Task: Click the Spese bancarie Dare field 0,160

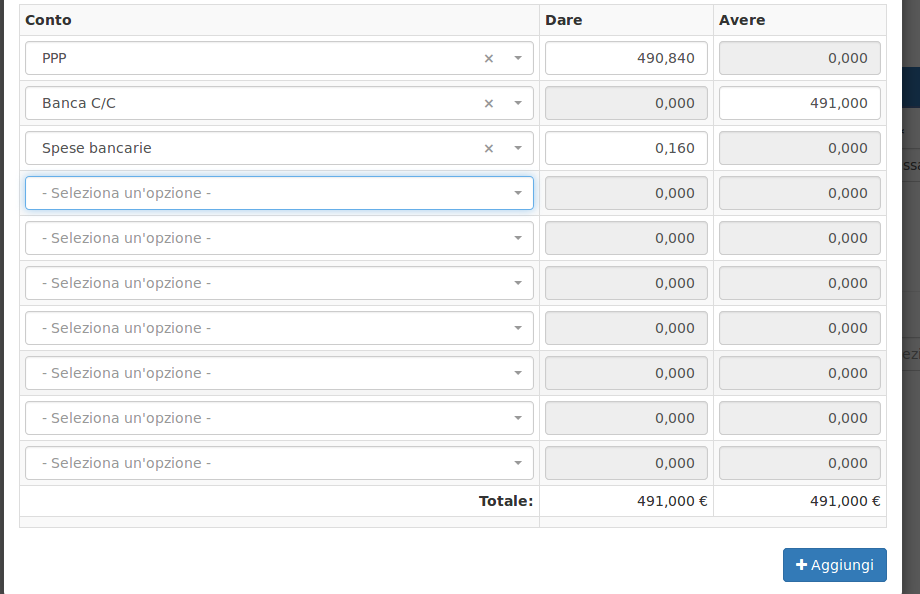Action: [x=625, y=148]
